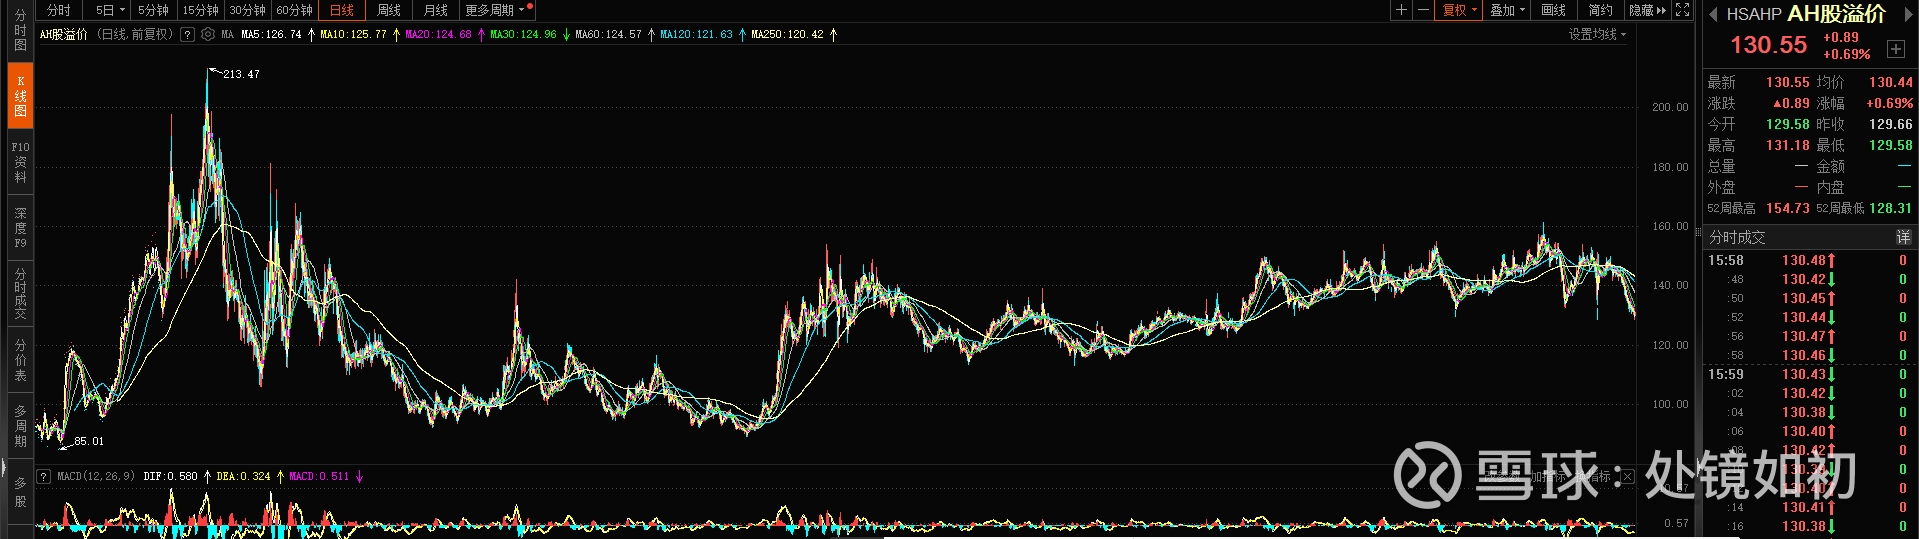Click the MA250:120.42 indicator label

787,34
